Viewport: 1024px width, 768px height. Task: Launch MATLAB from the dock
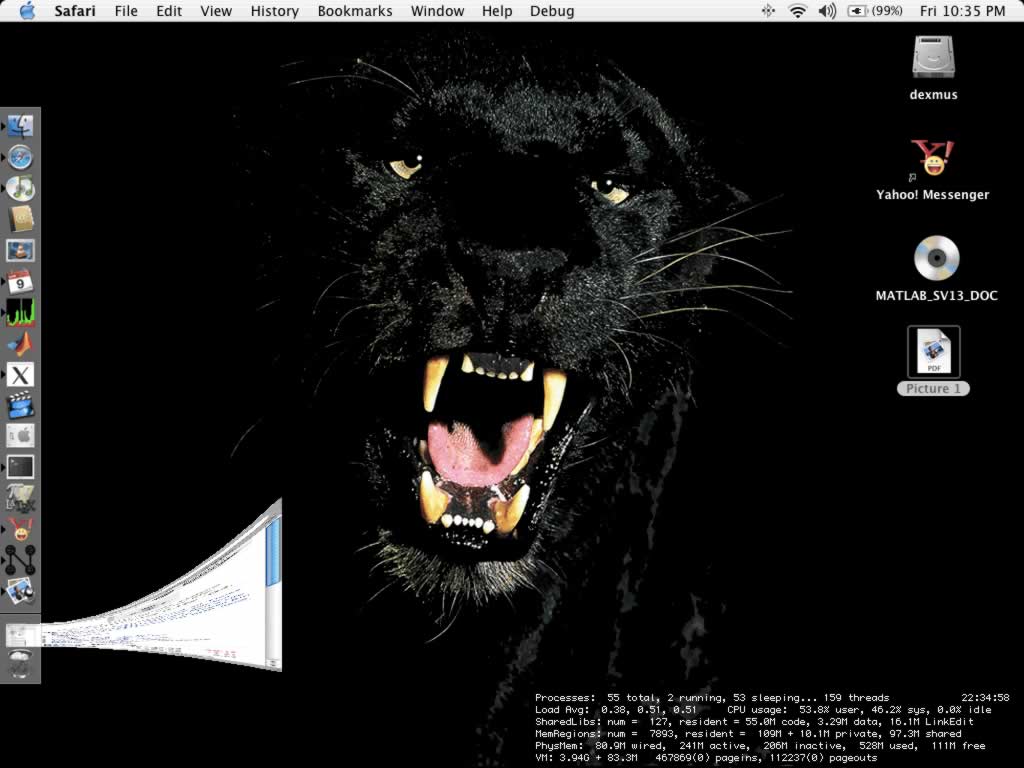tap(20, 344)
